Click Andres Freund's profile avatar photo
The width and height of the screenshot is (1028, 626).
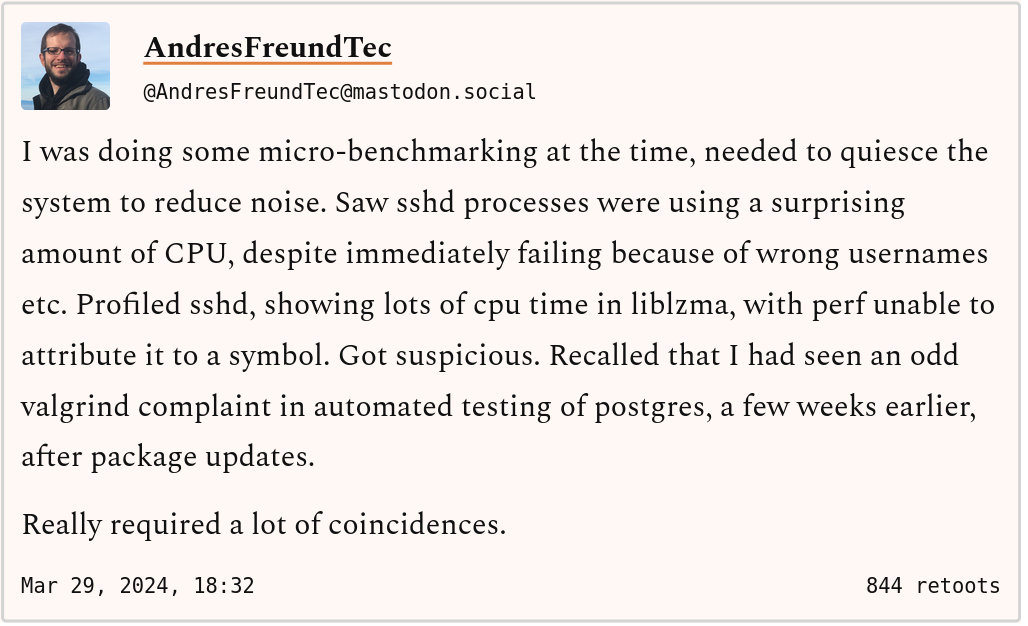65,66
